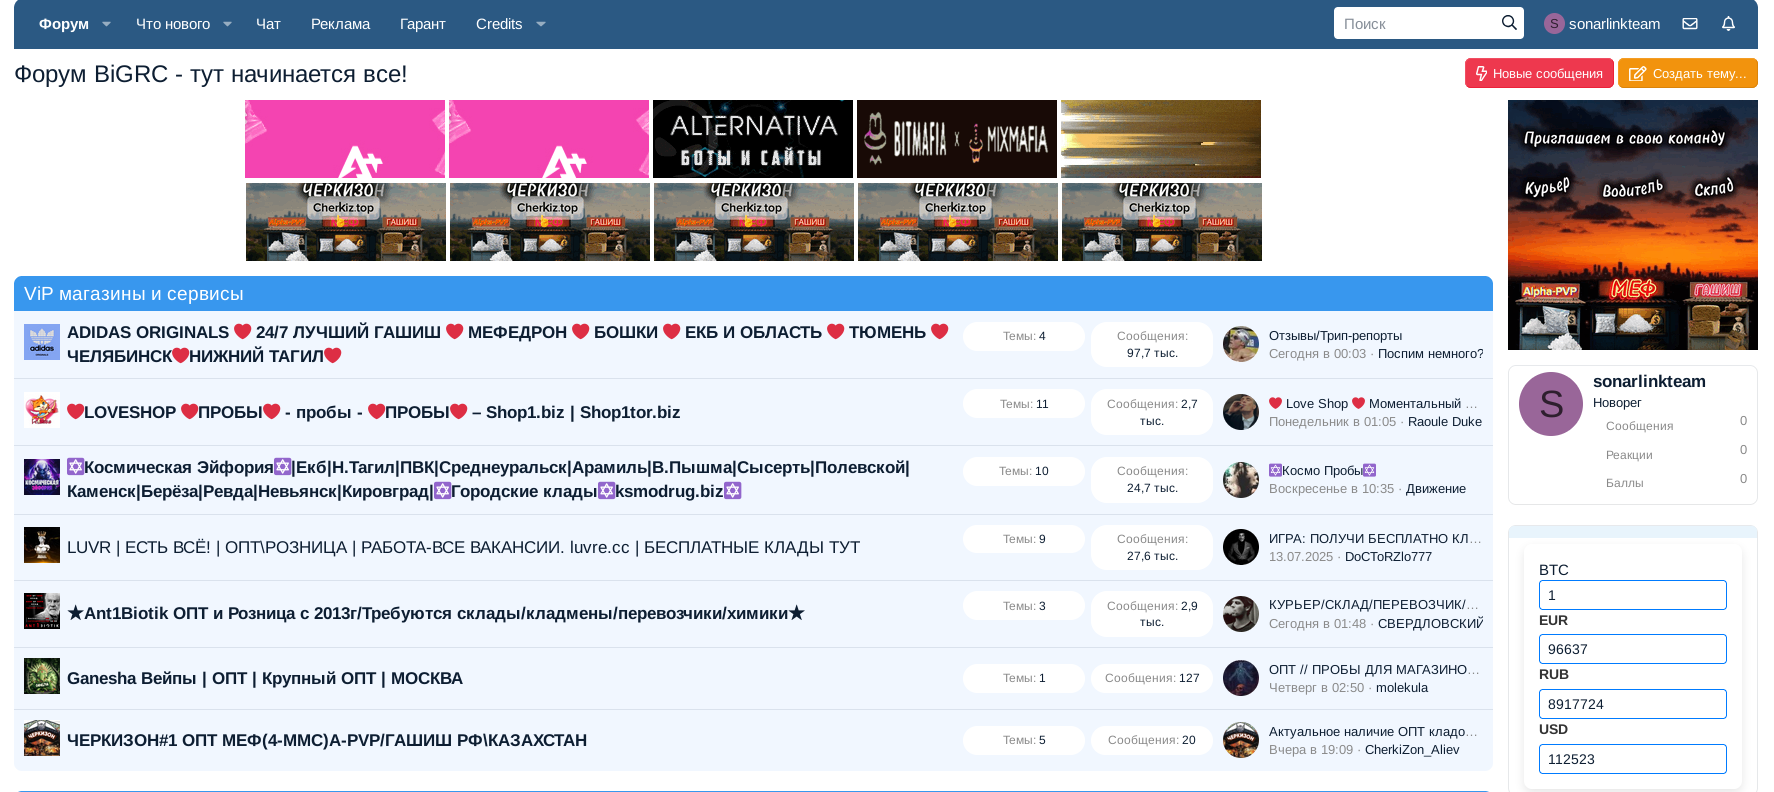Click avatar of last poster Raoule Duke
Viewport: 1774px width, 792px height.
(1241, 412)
